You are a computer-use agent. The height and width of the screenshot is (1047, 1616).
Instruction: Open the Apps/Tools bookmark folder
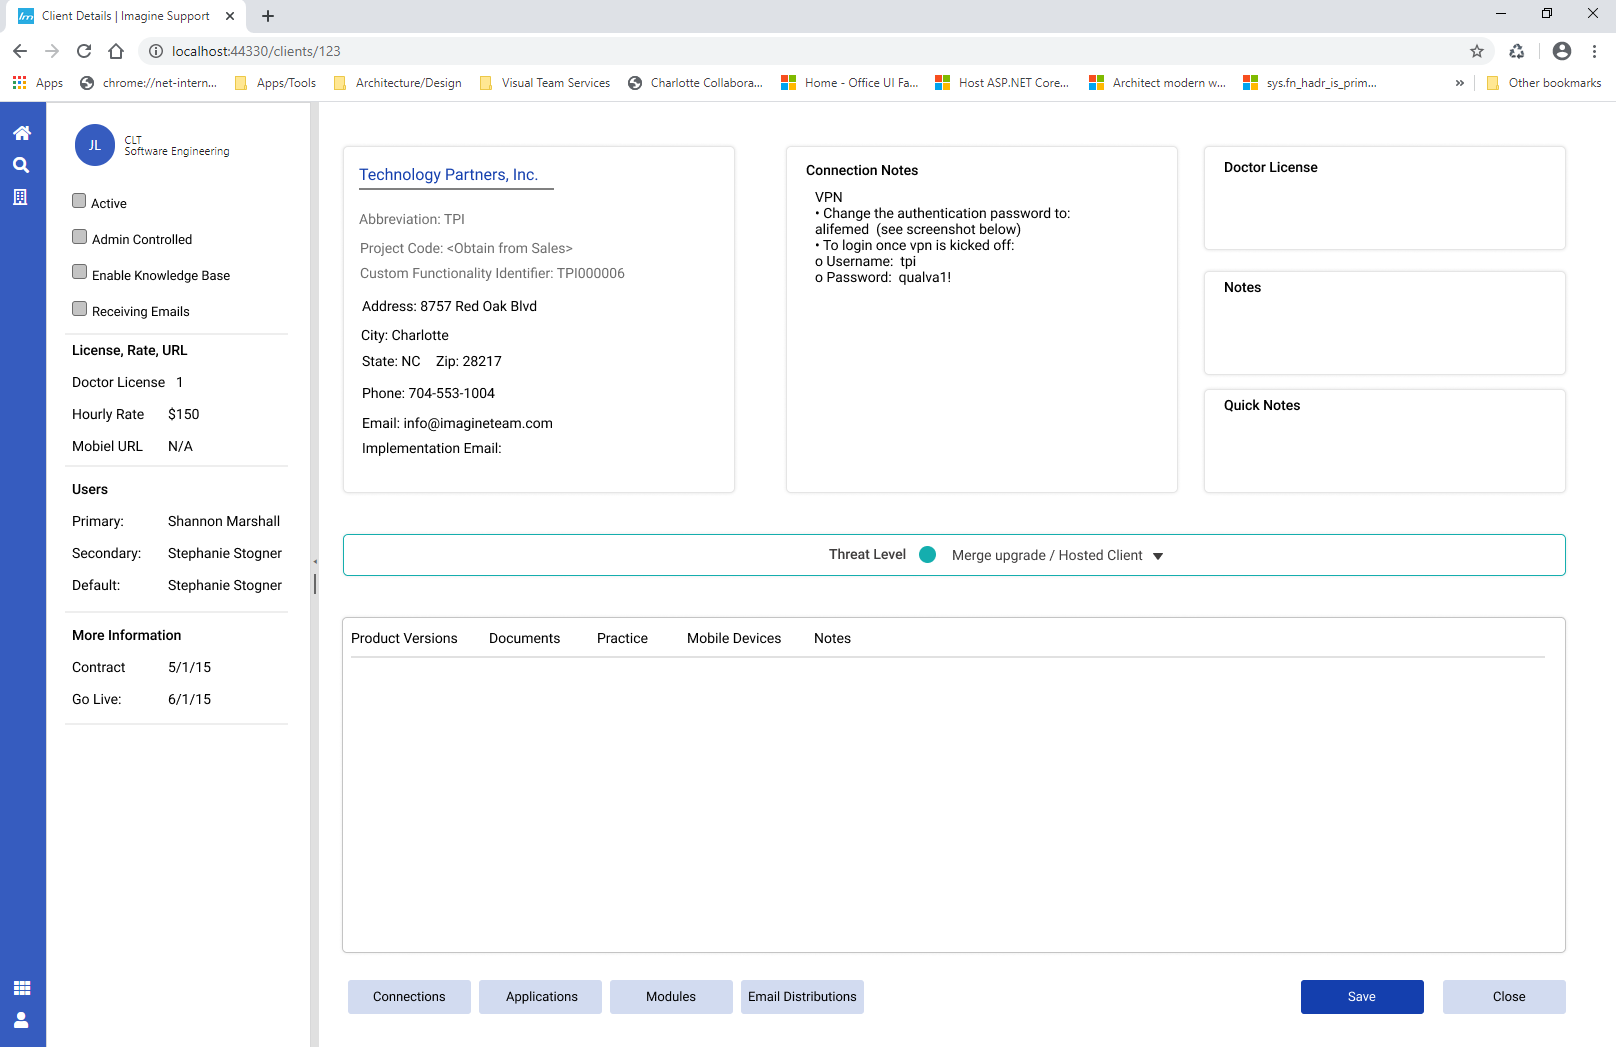pyautogui.click(x=275, y=83)
